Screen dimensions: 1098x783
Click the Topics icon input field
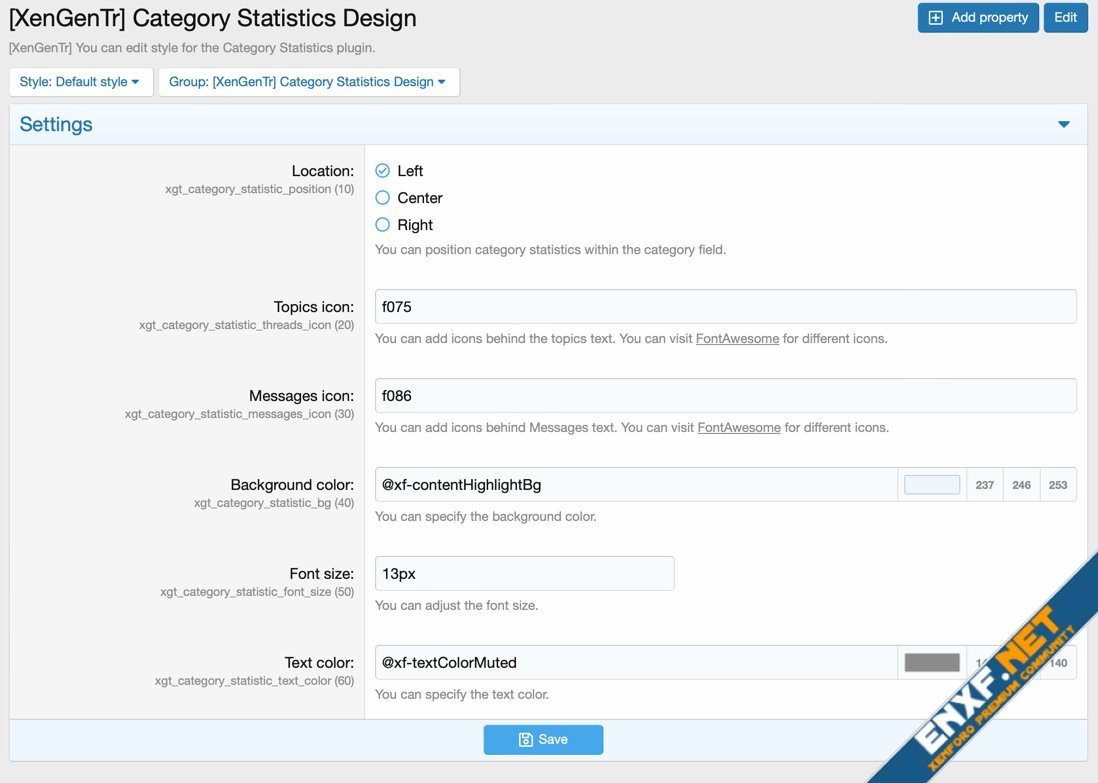click(725, 307)
